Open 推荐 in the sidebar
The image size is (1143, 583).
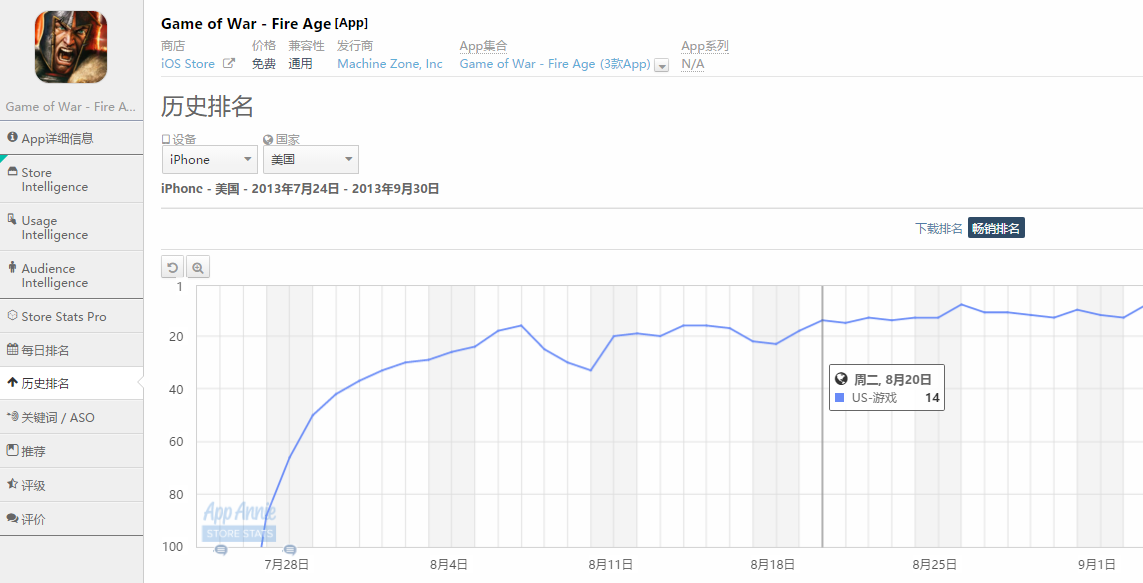[x=71, y=451]
